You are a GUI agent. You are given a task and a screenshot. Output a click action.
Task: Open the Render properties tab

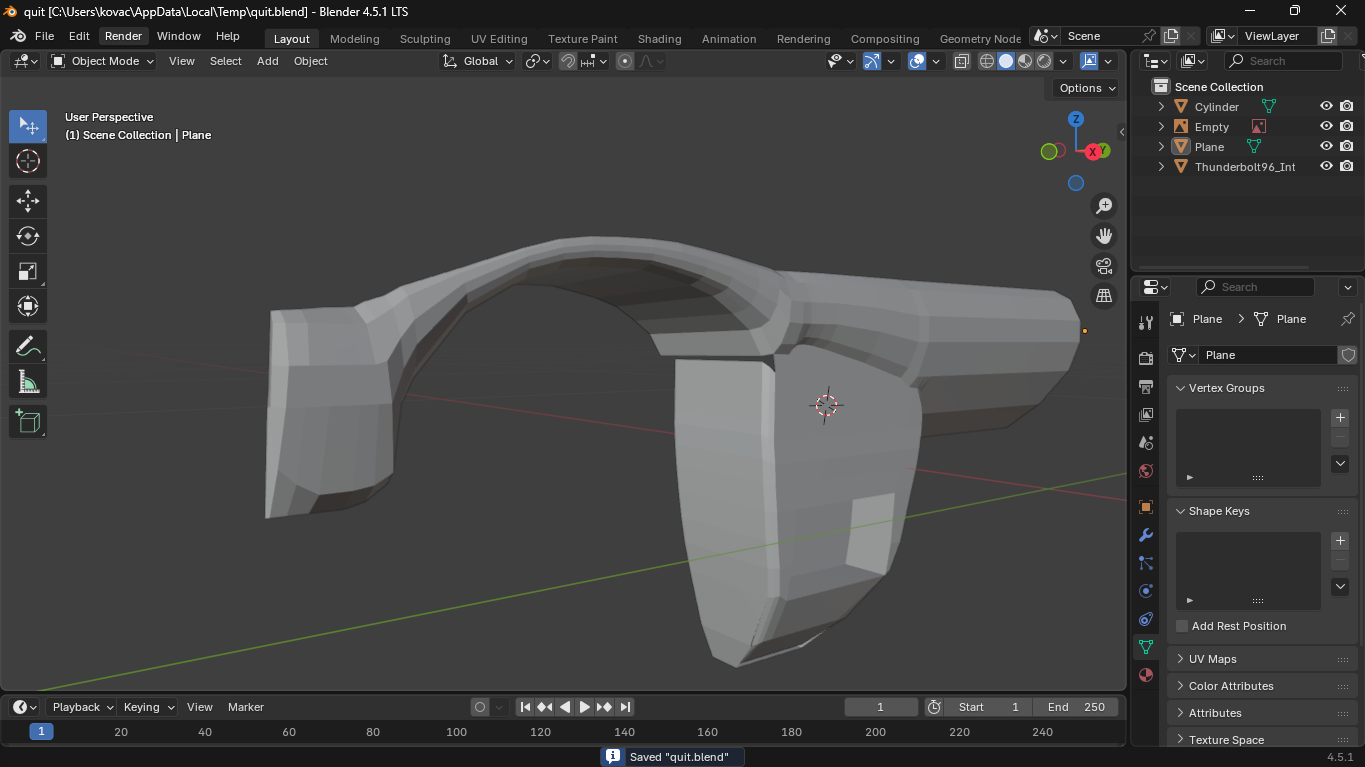click(x=1146, y=358)
